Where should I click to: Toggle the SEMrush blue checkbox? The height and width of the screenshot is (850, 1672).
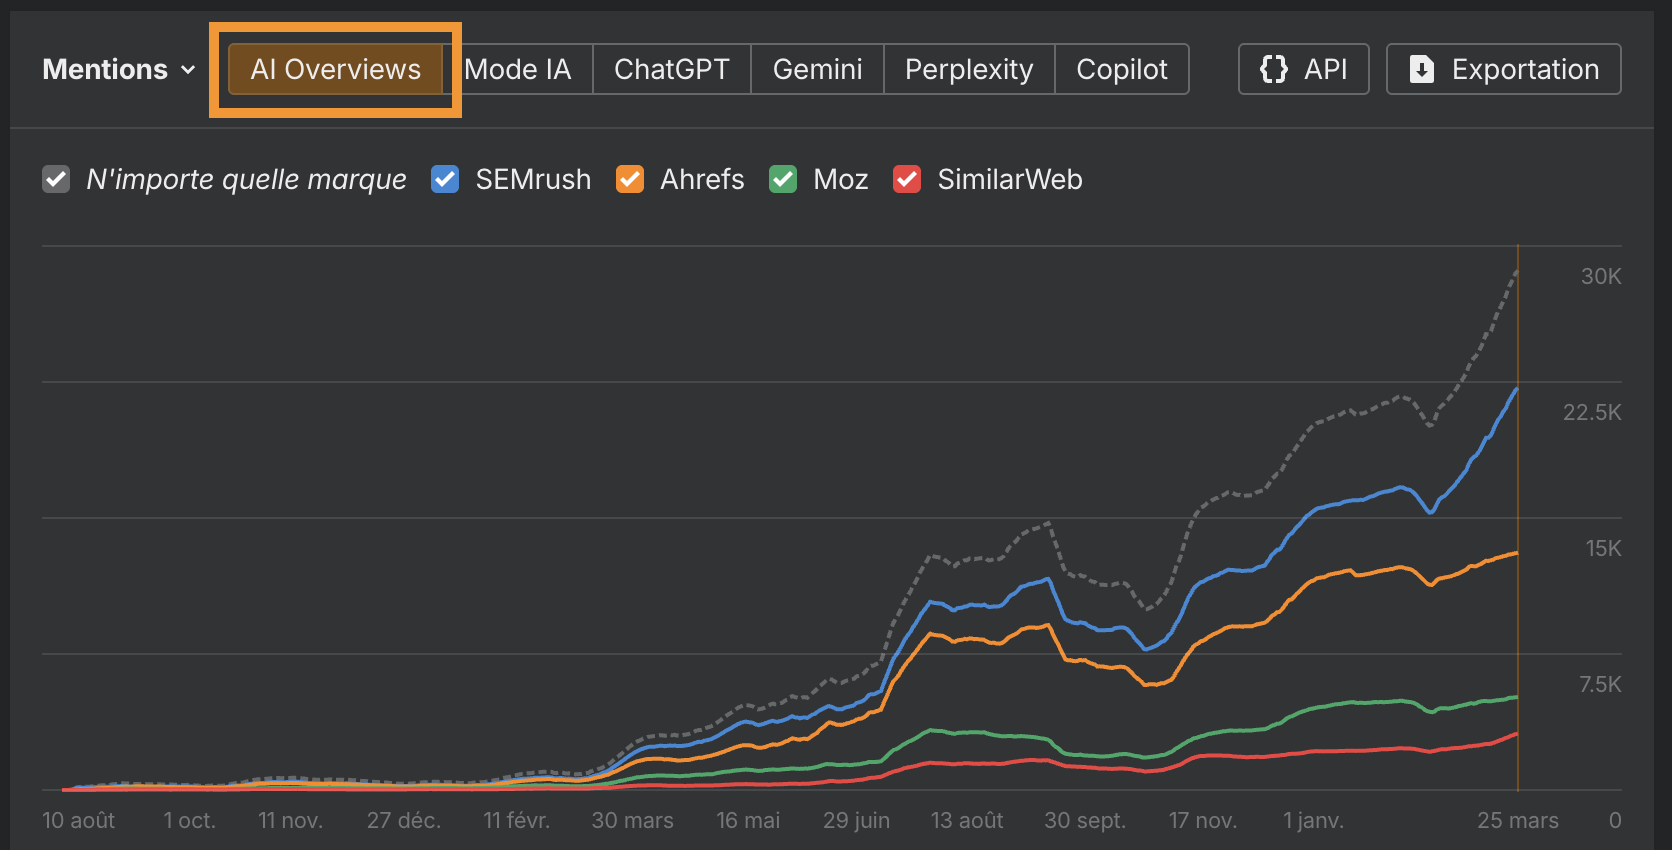click(445, 180)
